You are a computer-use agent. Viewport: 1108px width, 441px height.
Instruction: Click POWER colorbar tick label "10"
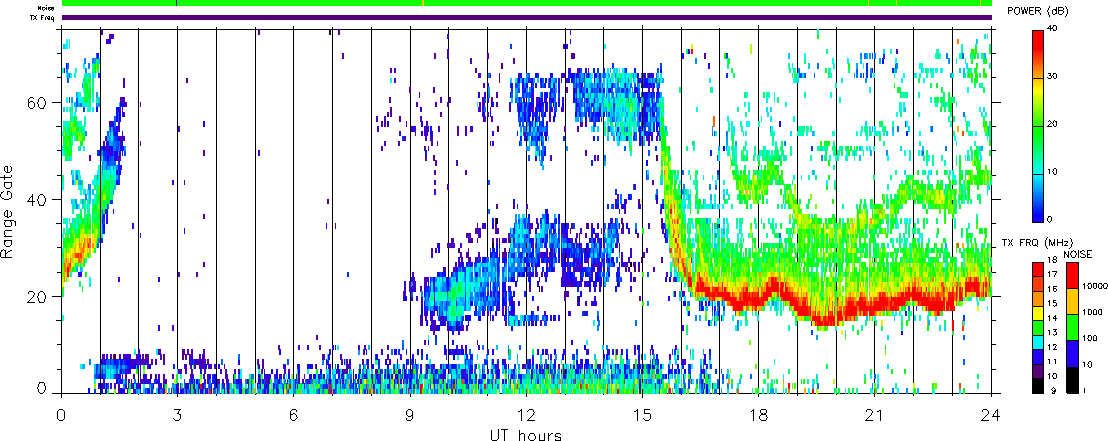click(1053, 172)
